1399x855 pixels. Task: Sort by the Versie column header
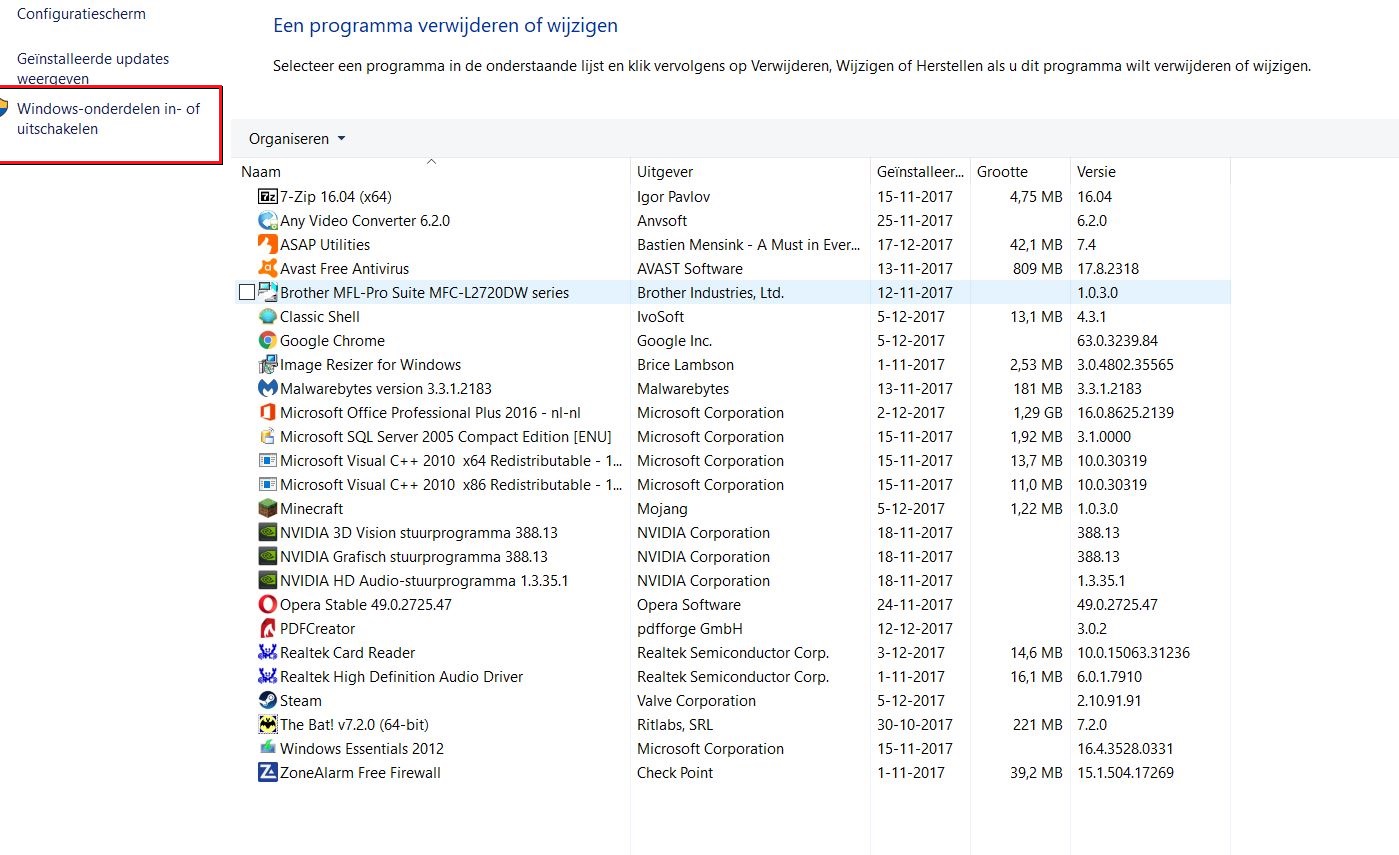(x=1150, y=172)
